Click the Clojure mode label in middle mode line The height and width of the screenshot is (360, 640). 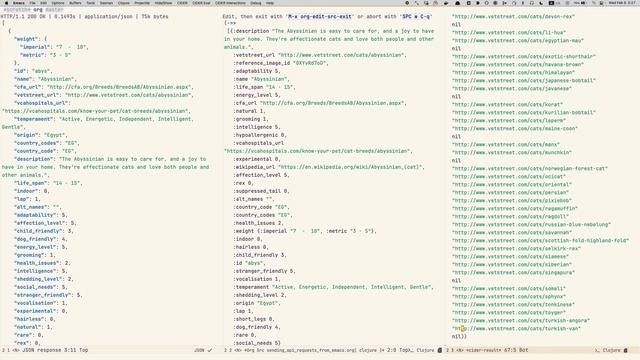click(425, 350)
